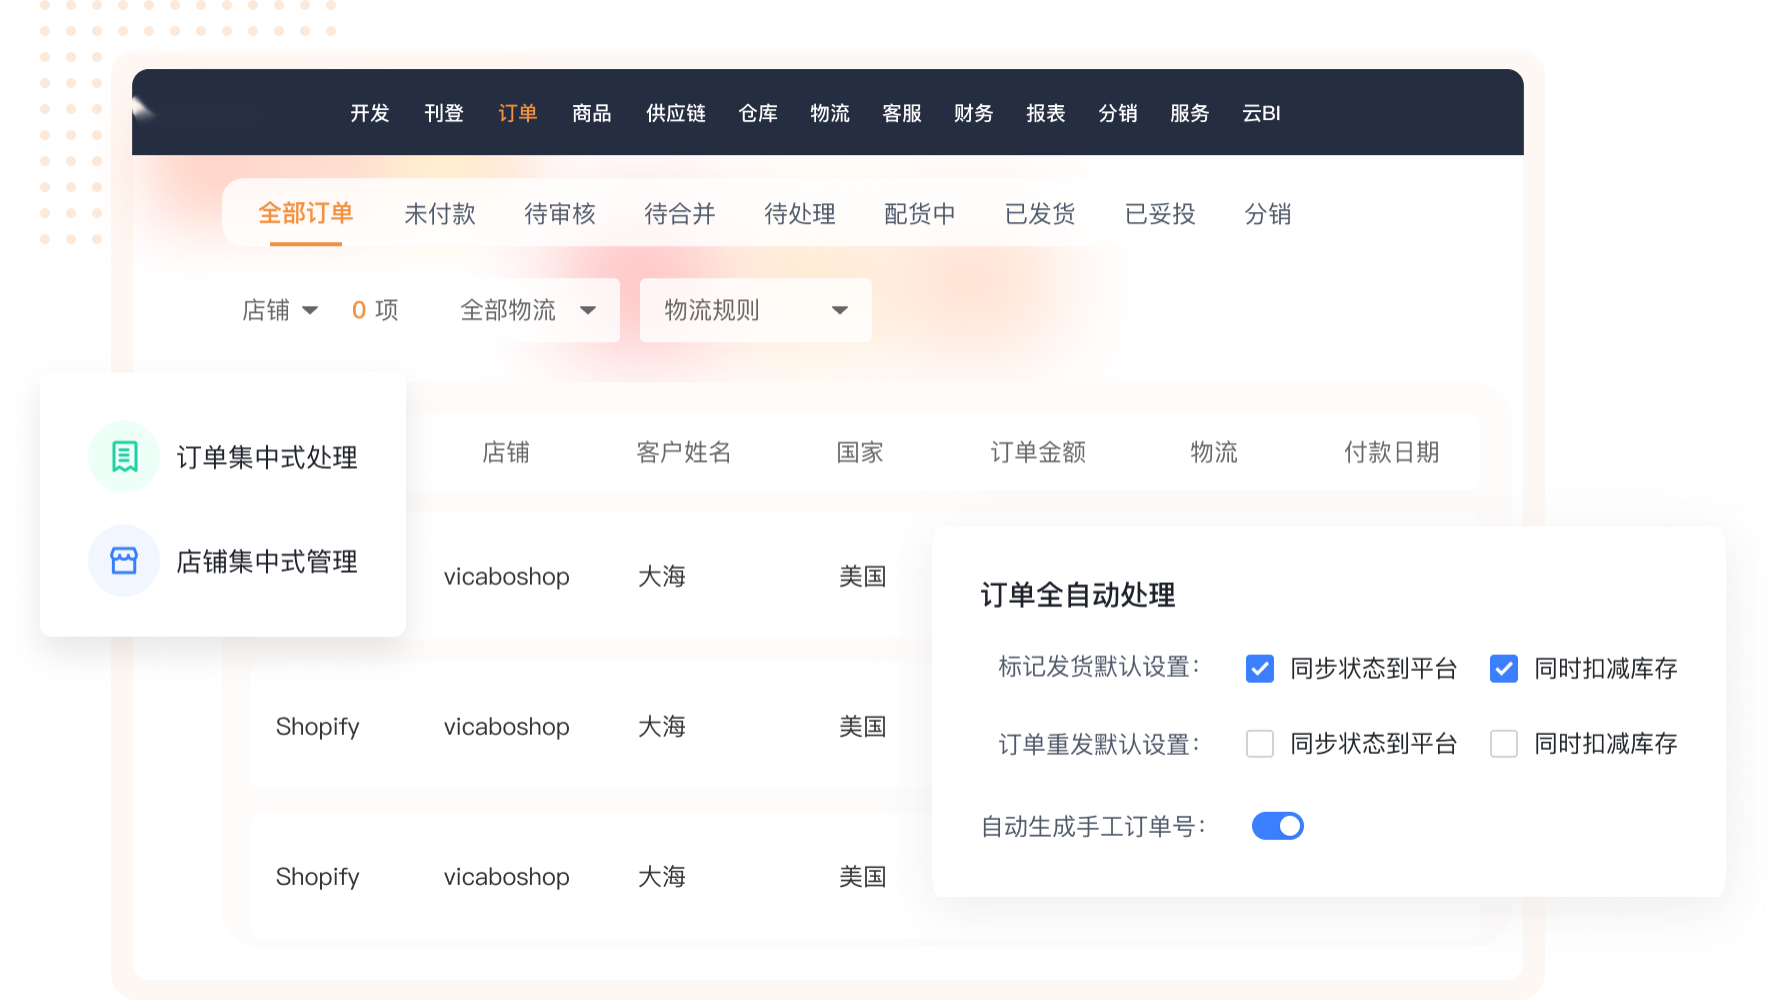The width and height of the screenshot is (1786, 1006).
Task: Switch to the 已发货 tab
Action: 1039,214
